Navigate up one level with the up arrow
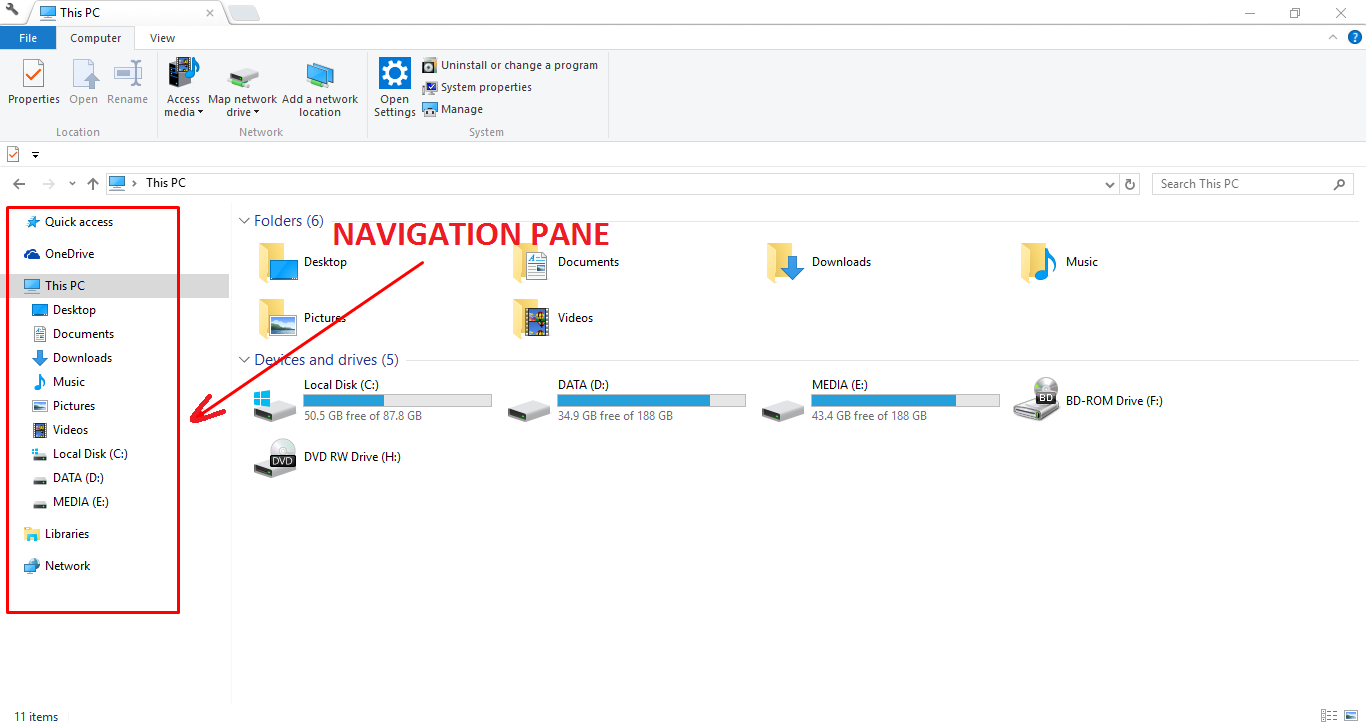This screenshot has width=1366, height=727. coord(92,183)
